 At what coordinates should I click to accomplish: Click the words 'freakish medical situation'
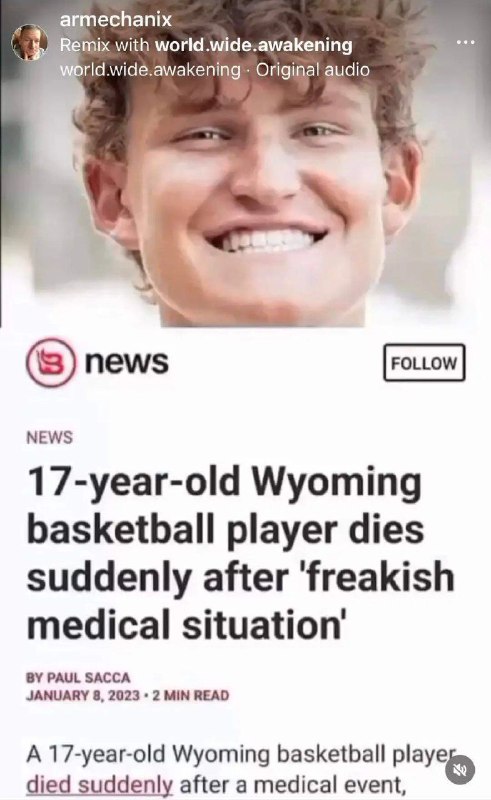(x=240, y=602)
